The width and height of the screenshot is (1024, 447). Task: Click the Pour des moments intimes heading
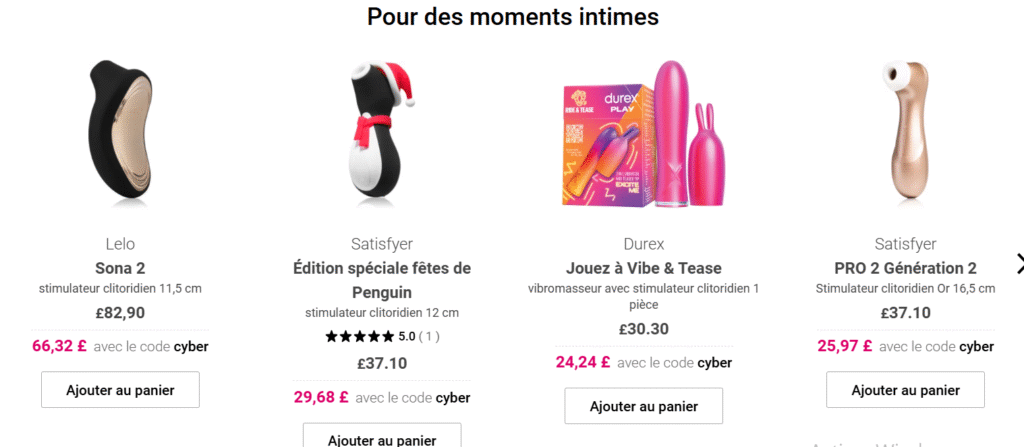click(x=513, y=16)
